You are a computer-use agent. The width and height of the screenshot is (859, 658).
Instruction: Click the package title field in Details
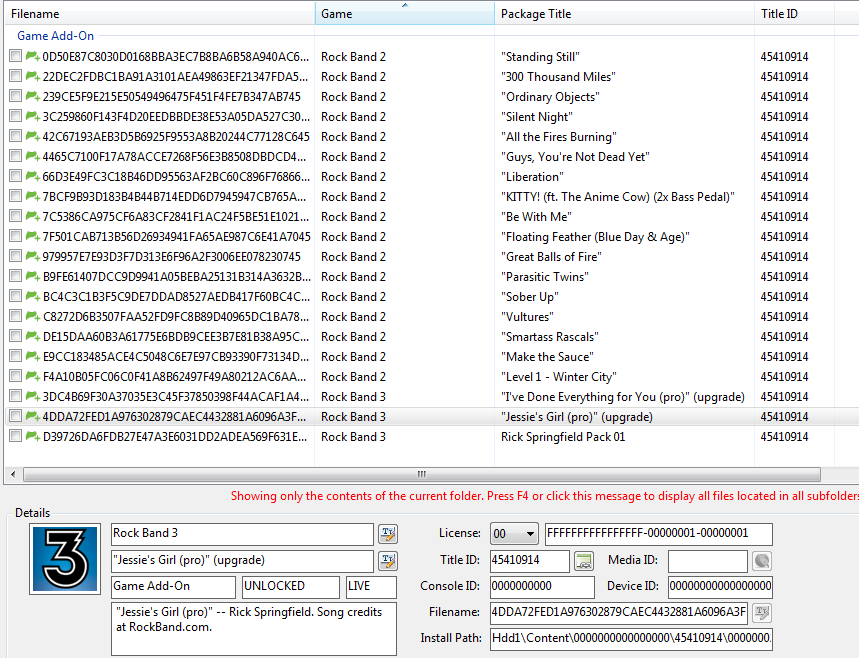pyautogui.click(x=242, y=560)
